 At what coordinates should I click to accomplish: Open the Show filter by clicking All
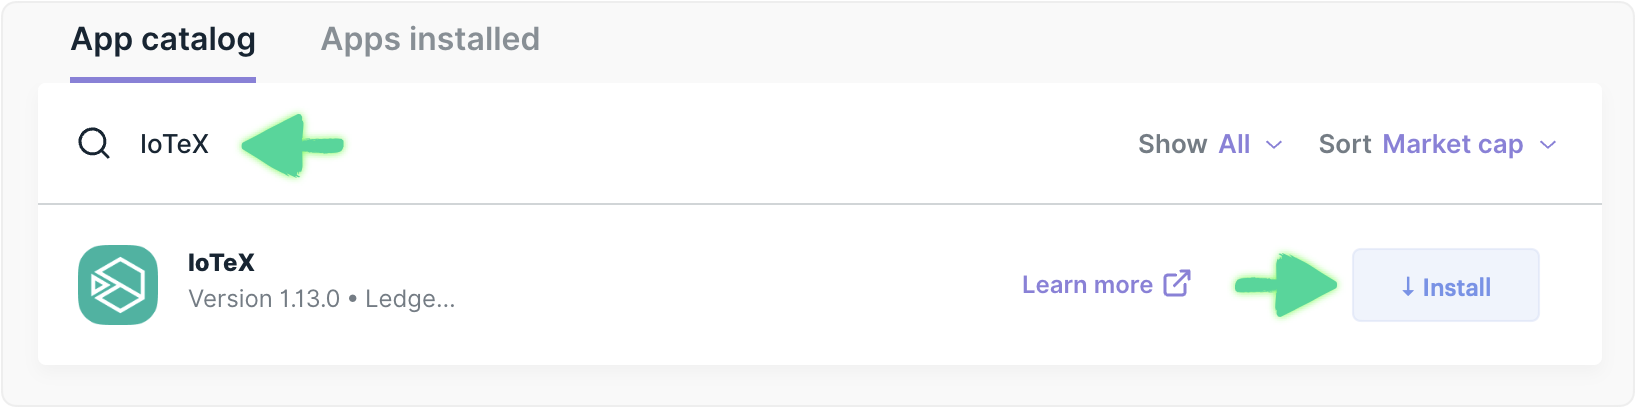1234,144
